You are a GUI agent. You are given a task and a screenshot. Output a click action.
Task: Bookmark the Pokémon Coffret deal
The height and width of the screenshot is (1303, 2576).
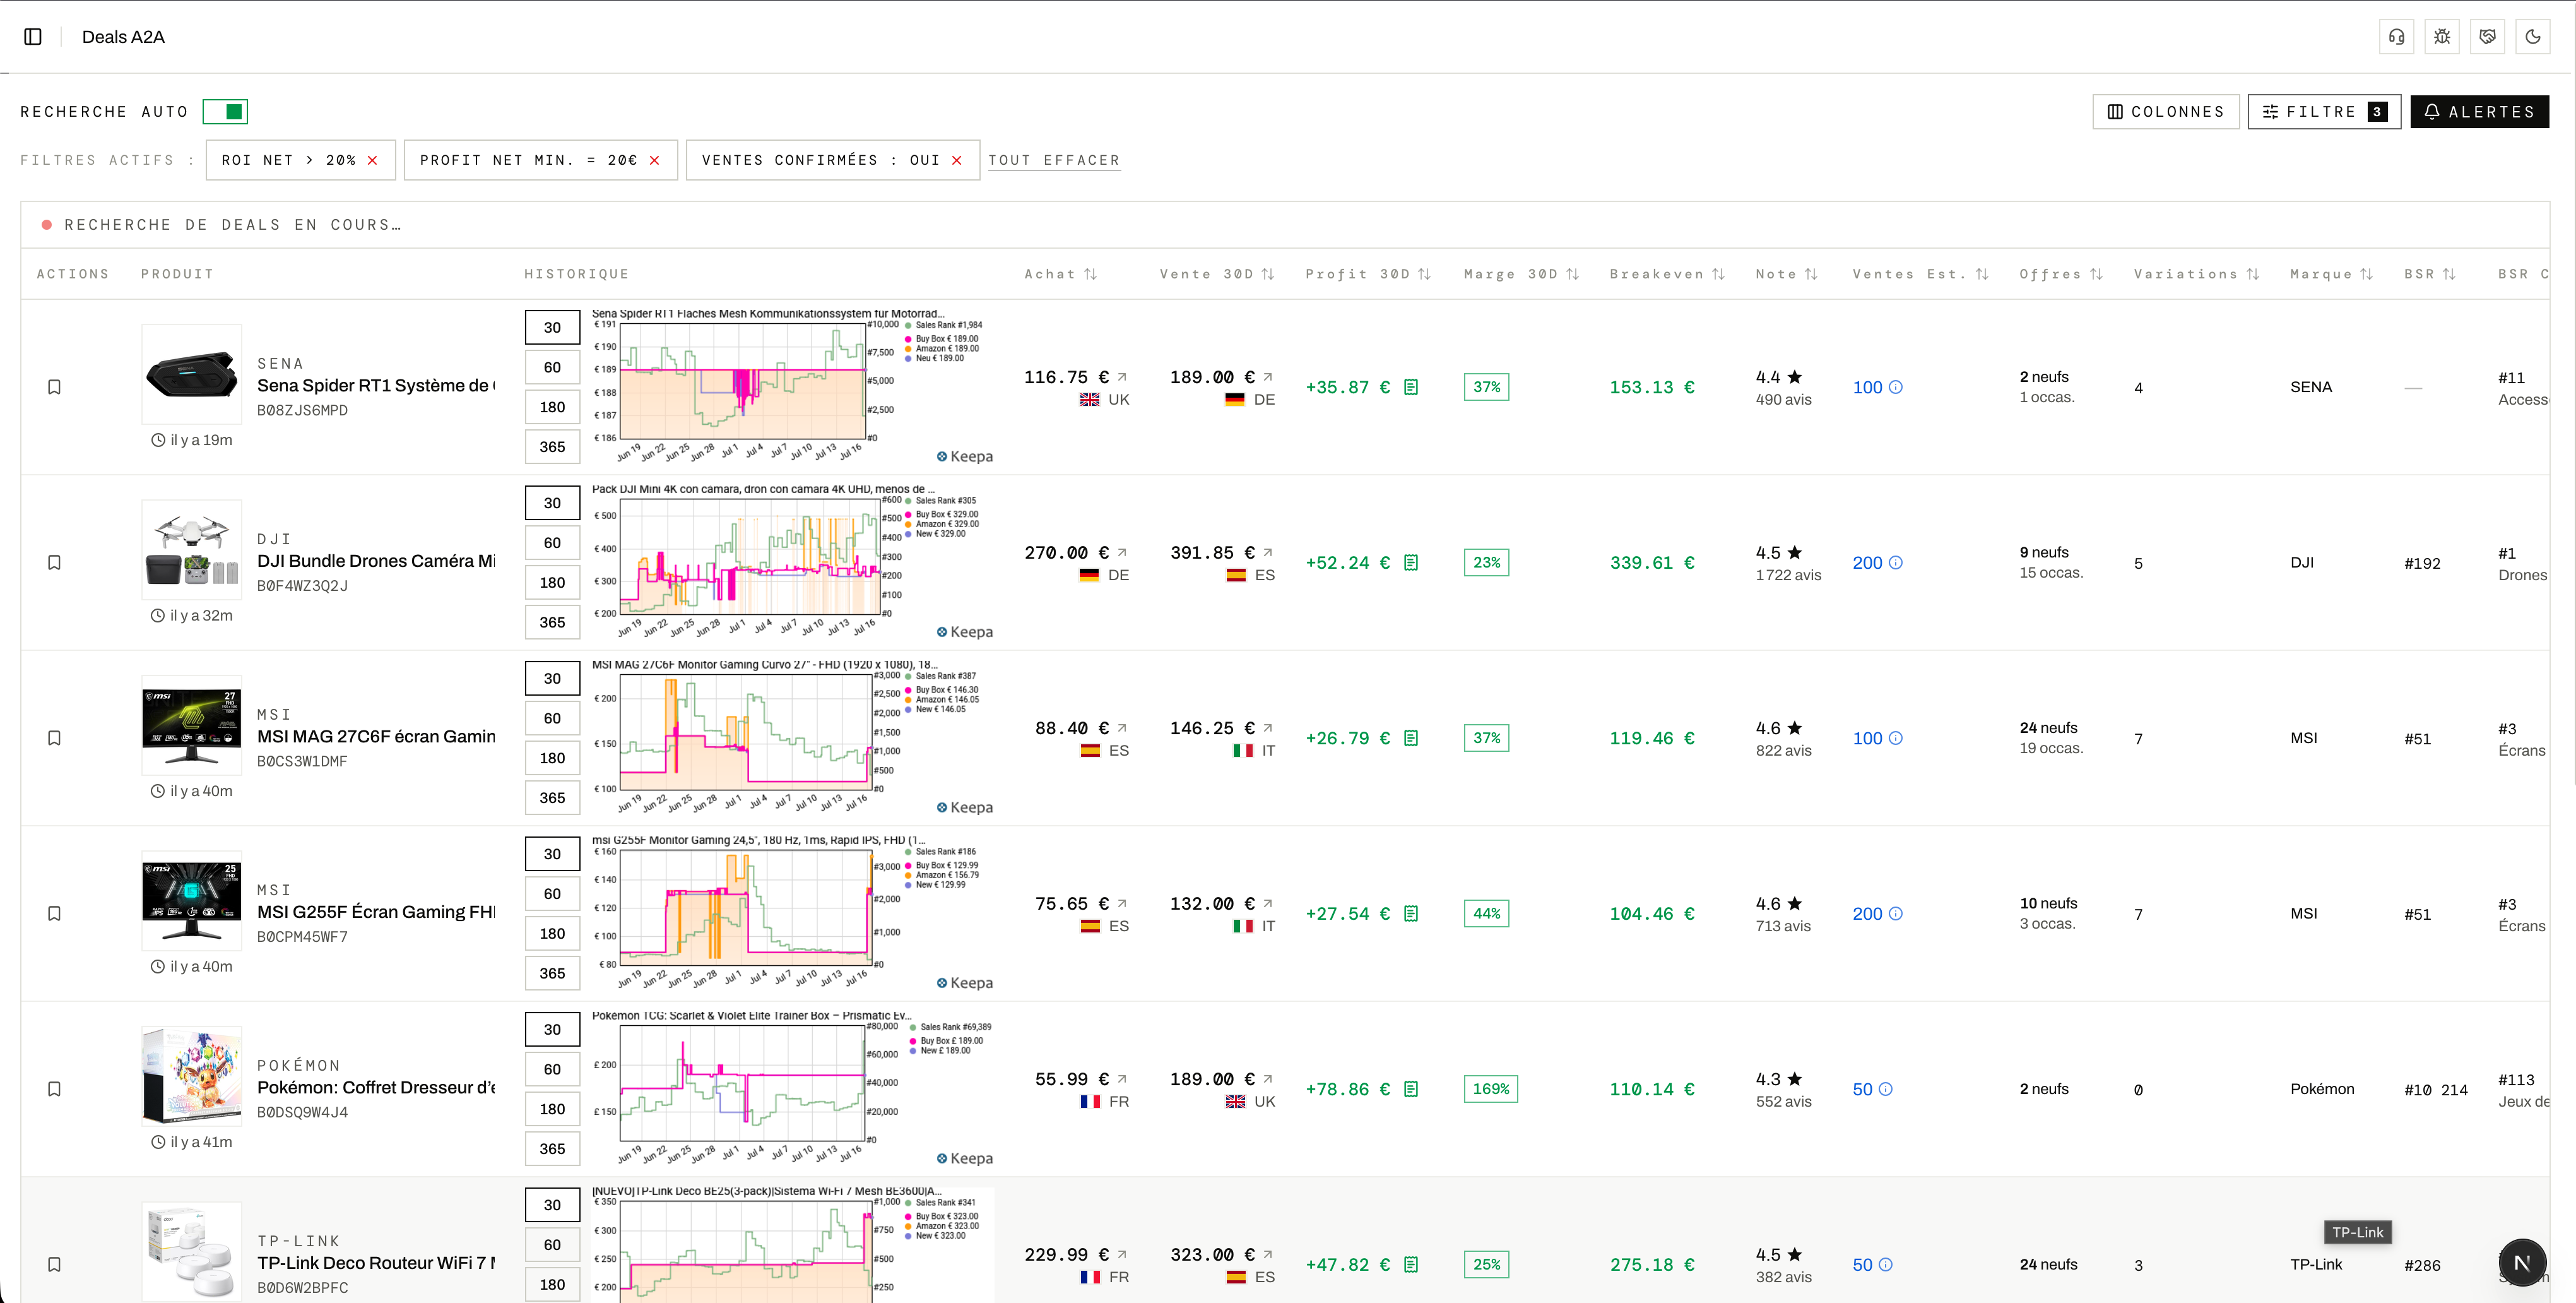(x=55, y=1089)
